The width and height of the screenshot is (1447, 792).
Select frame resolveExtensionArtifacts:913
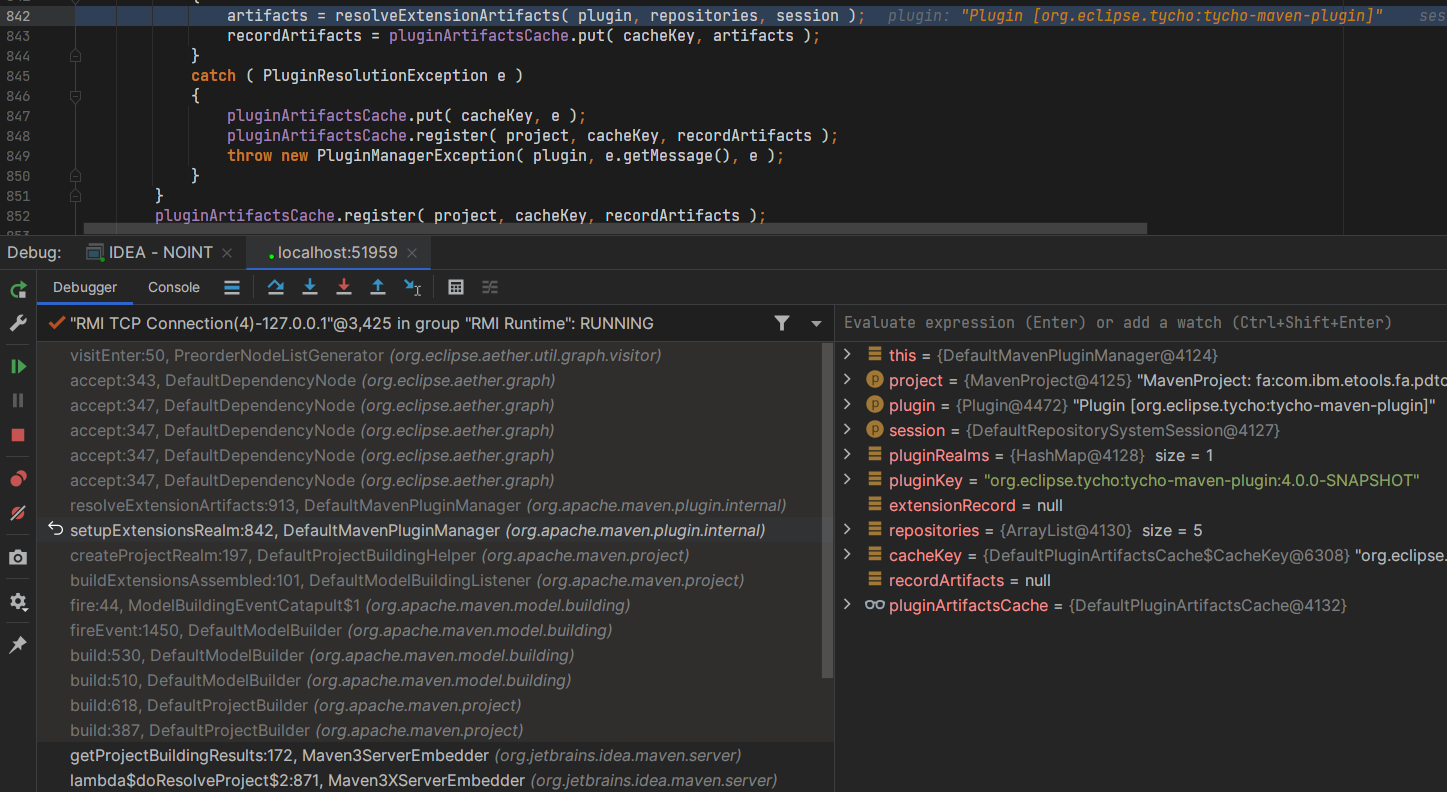(x=430, y=505)
